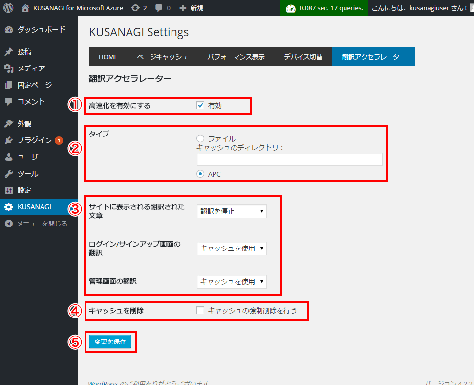
Task: Select the APC cache type radio button
Action: (x=200, y=174)
